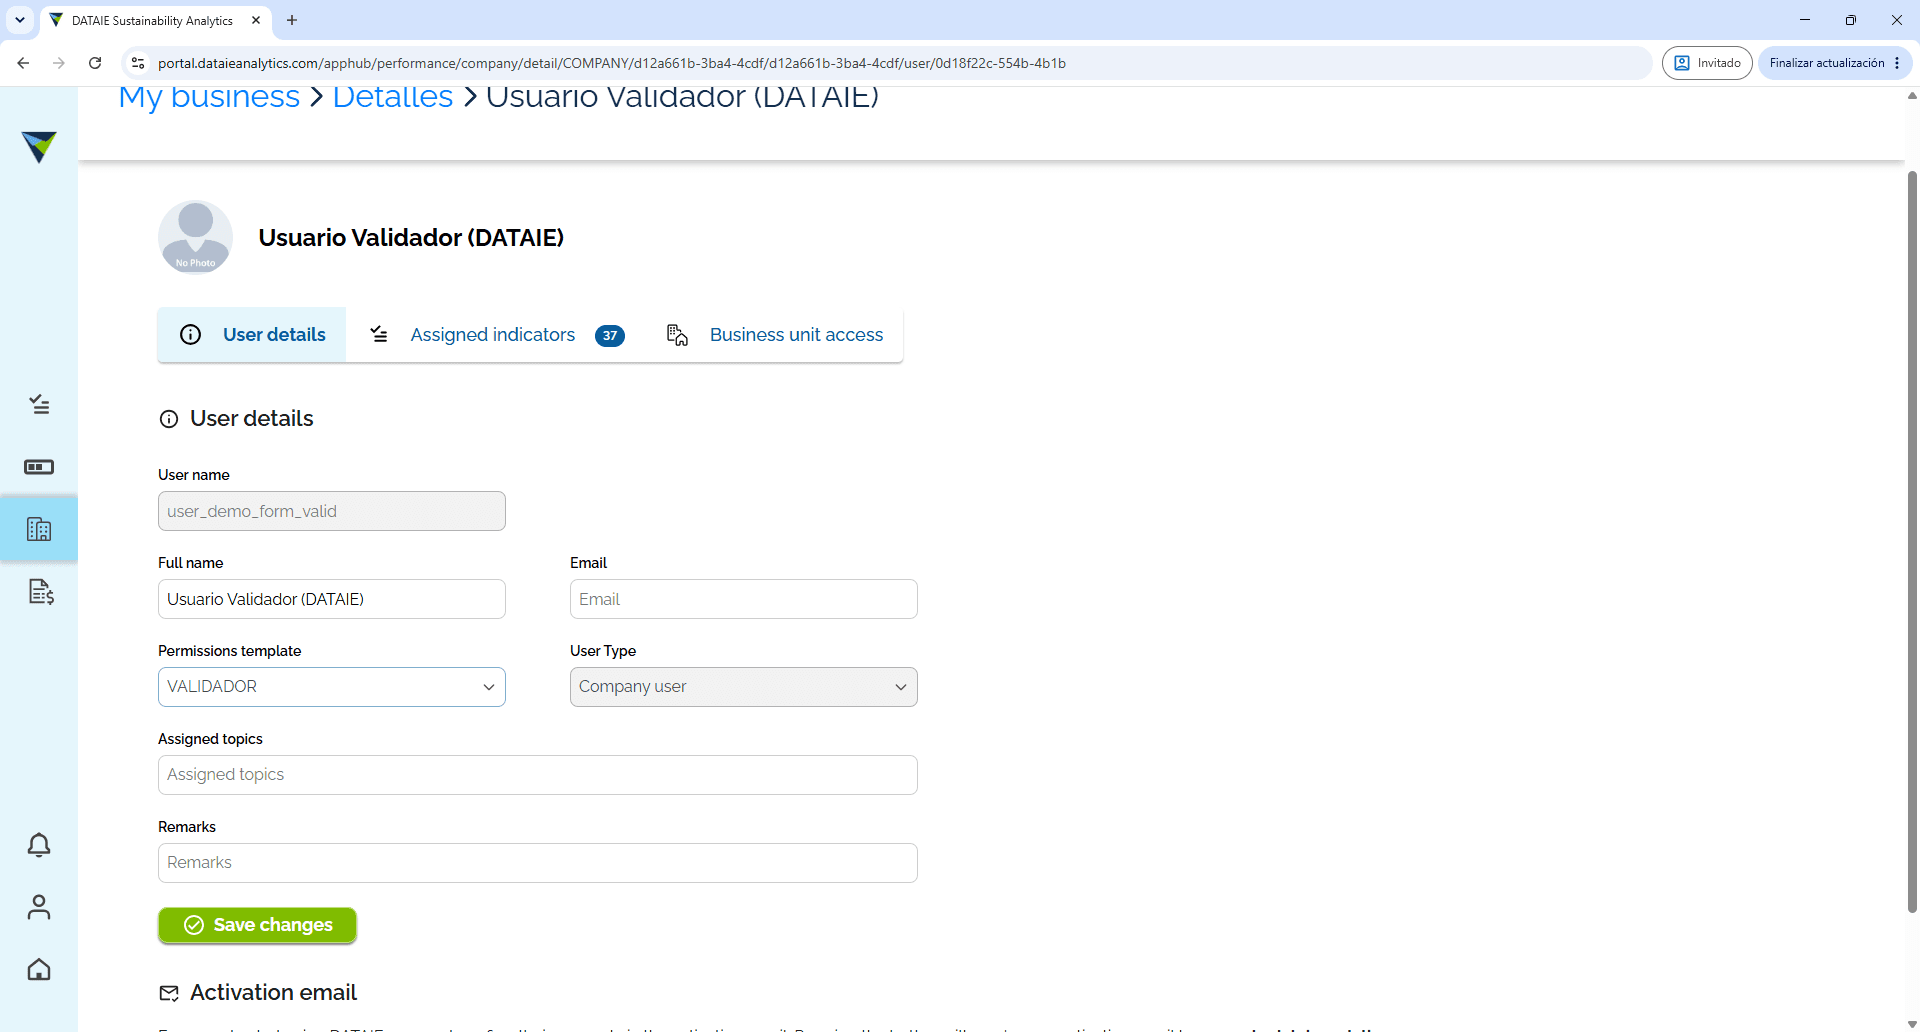
Task: Click the Activation email heading
Action: click(273, 992)
